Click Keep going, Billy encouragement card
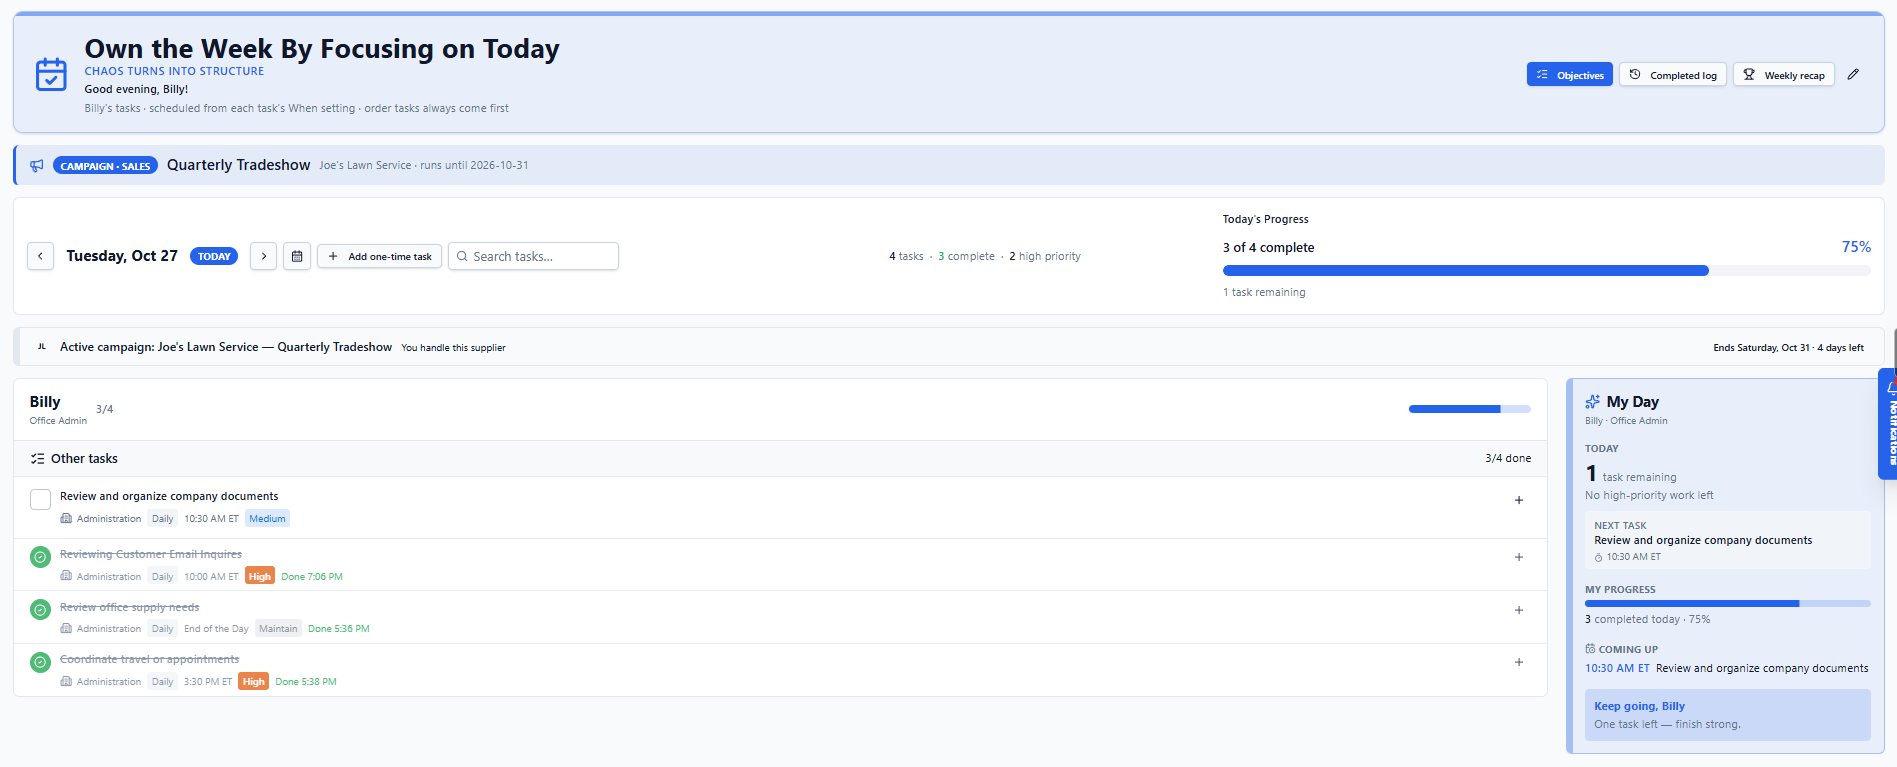 point(1727,715)
